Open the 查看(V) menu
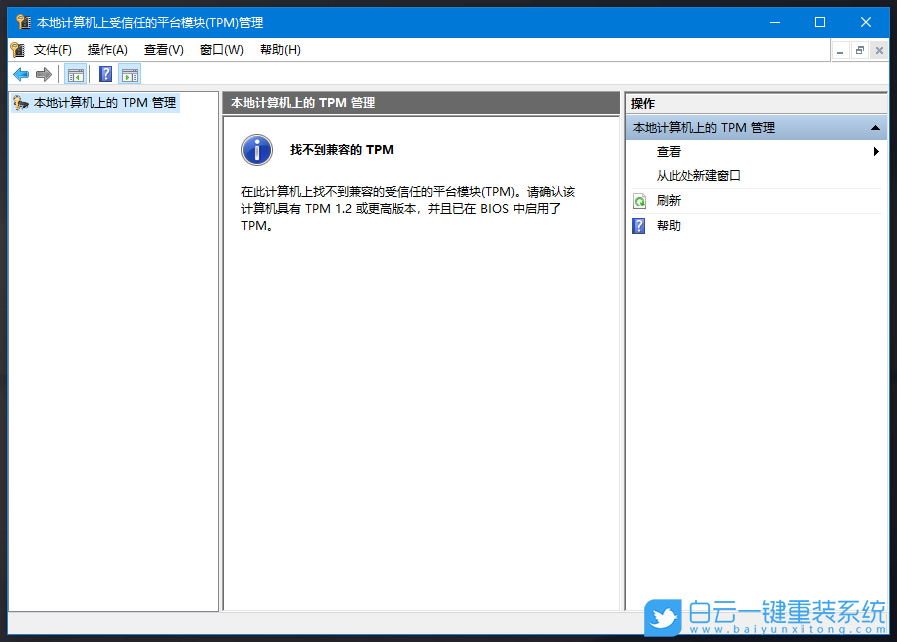Image resolution: width=897 pixels, height=642 pixels. (x=163, y=49)
